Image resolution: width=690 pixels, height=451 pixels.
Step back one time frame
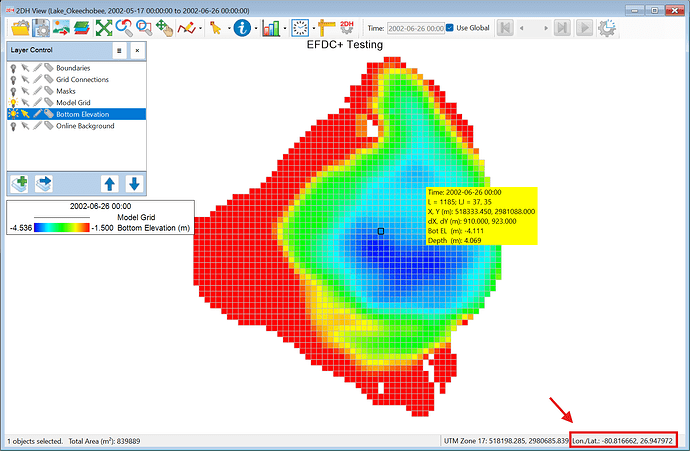522,28
